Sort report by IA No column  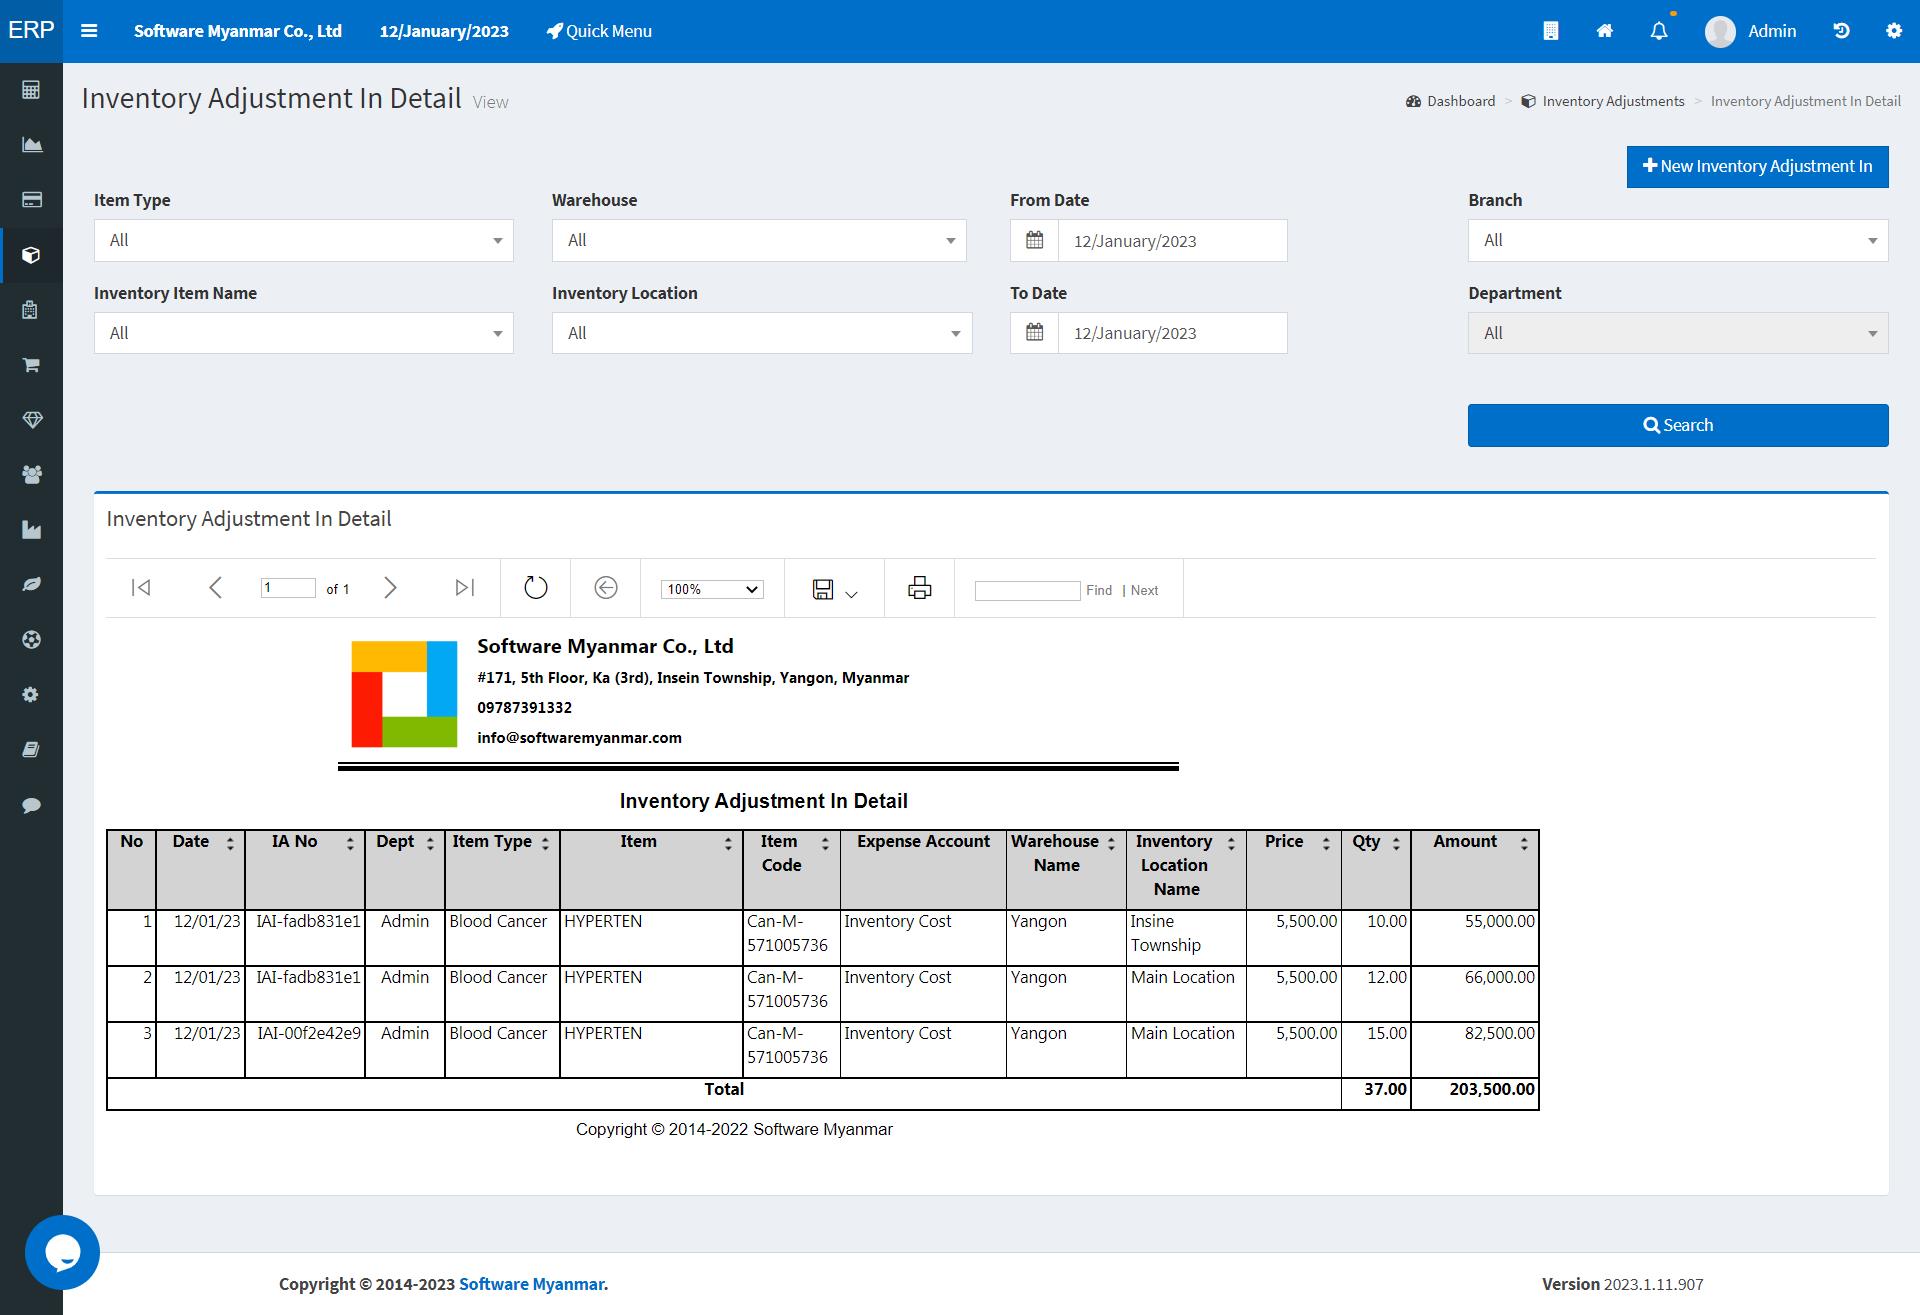[350, 844]
